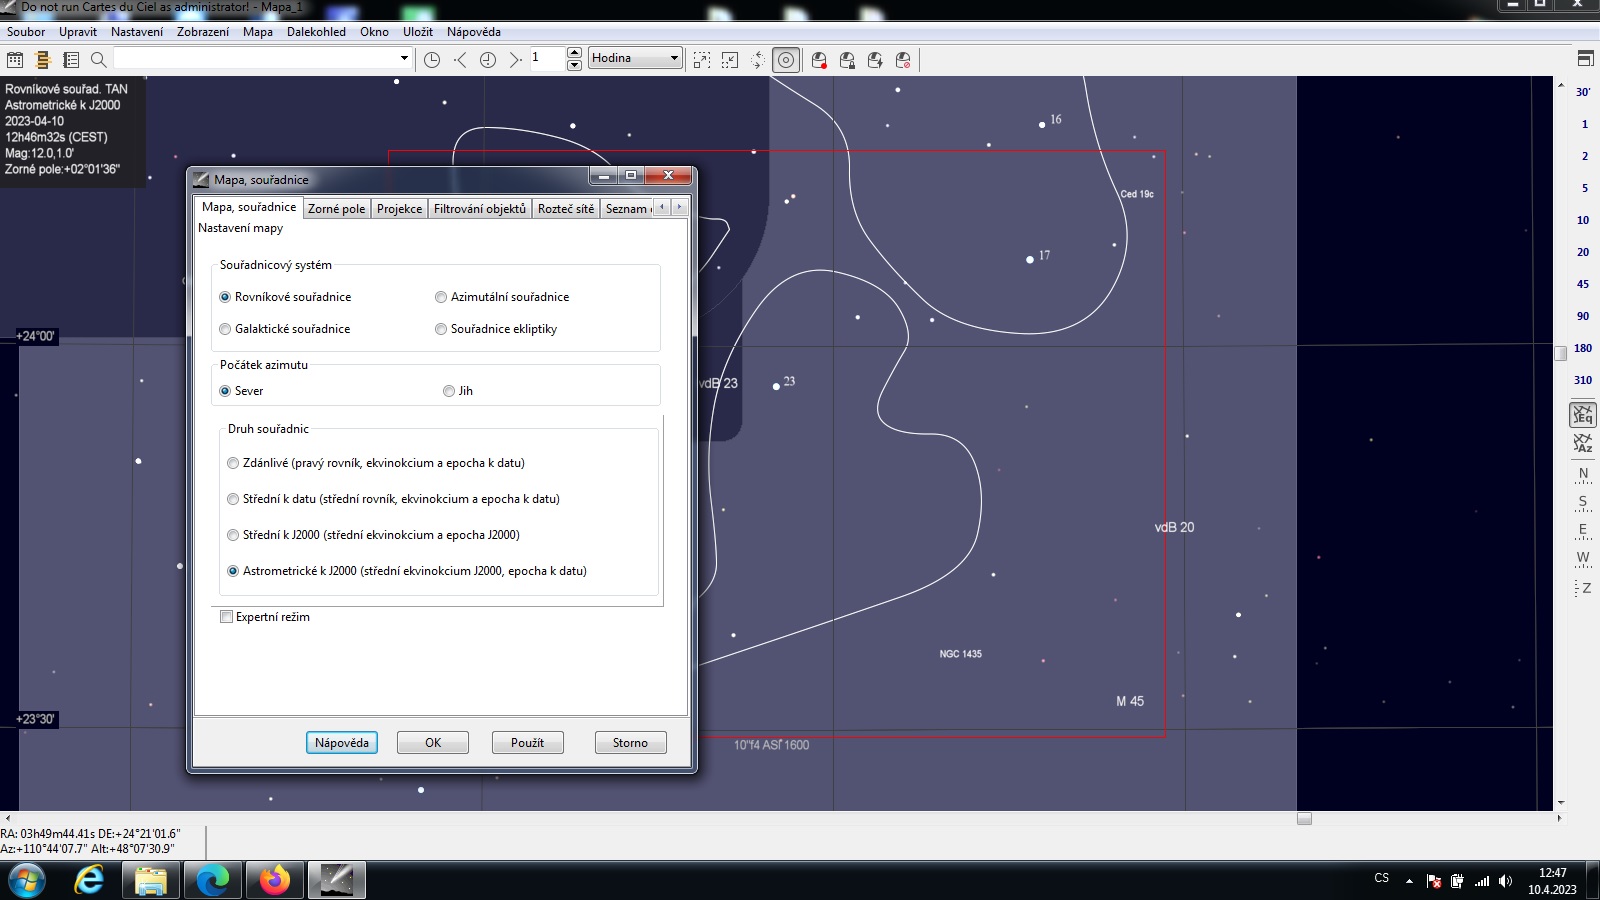Click the Použít button
This screenshot has height=900, width=1600.
[527, 743]
